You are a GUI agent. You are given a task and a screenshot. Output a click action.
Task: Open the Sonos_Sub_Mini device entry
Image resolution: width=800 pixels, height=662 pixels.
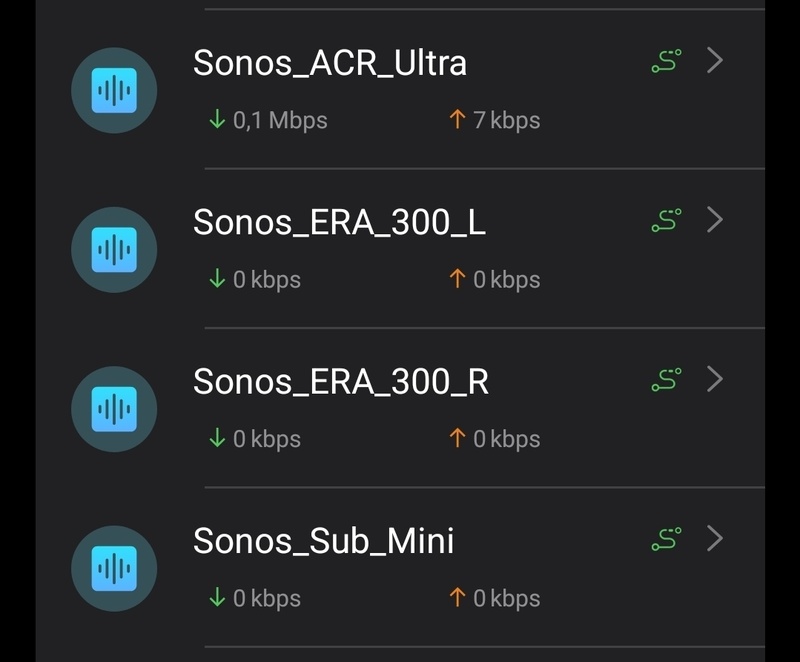click(323, 541)
